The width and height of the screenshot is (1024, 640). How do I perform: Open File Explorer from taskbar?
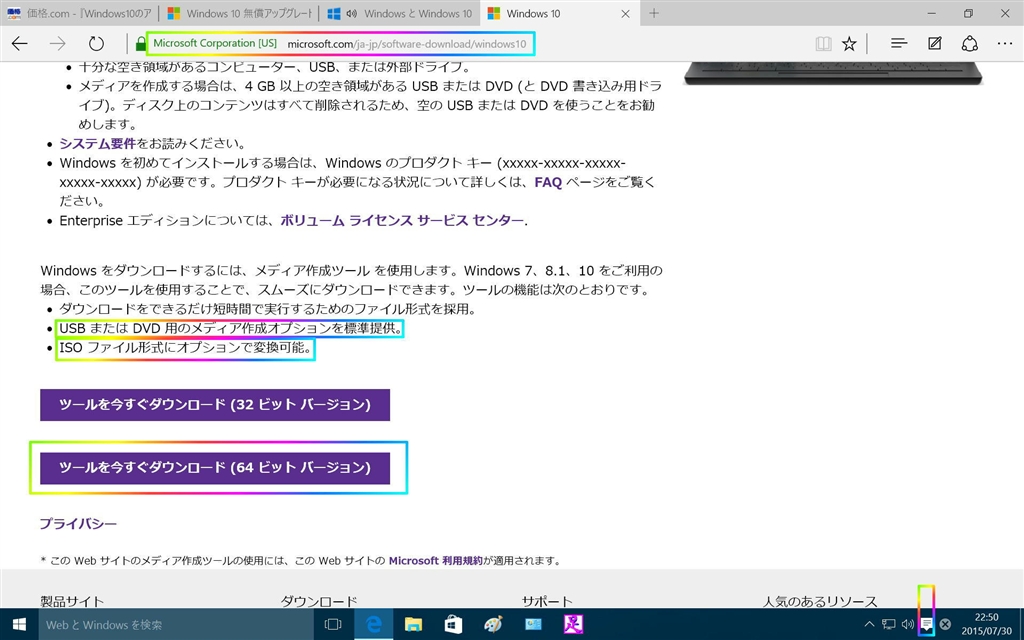click(413, 624)
